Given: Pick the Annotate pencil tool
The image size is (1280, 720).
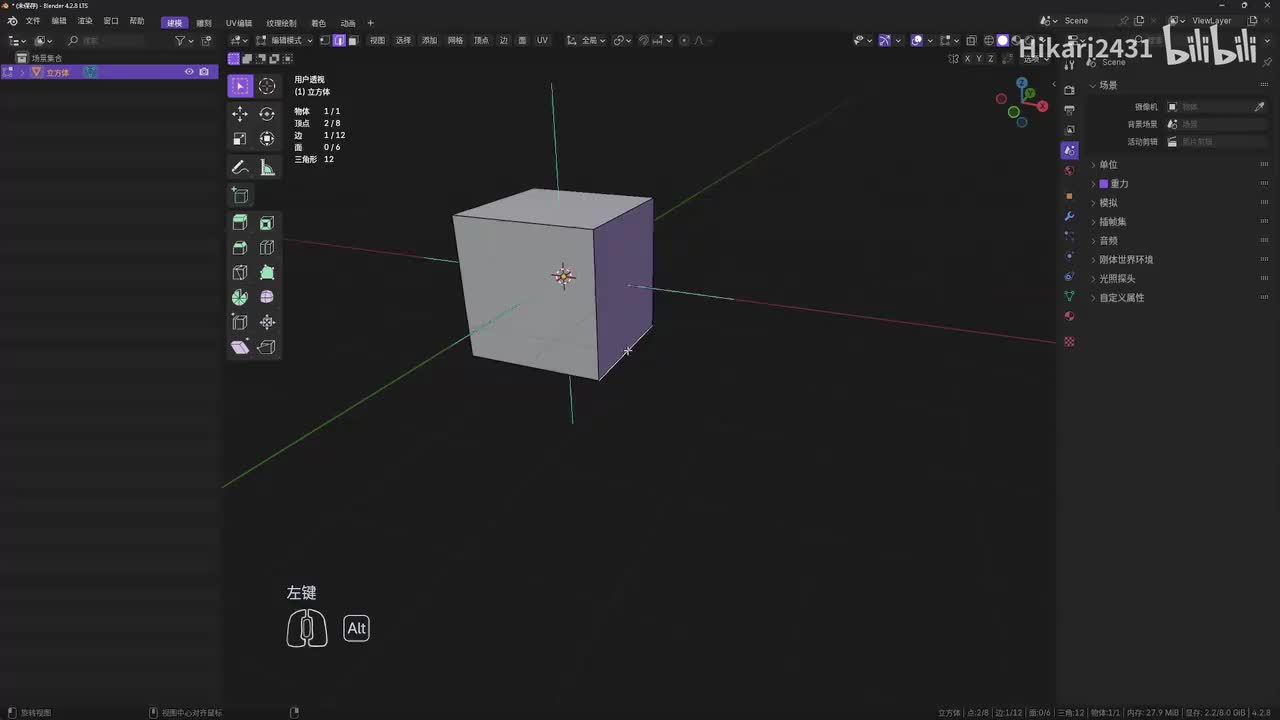Looking at the screenshot, I should coord(240,167).
